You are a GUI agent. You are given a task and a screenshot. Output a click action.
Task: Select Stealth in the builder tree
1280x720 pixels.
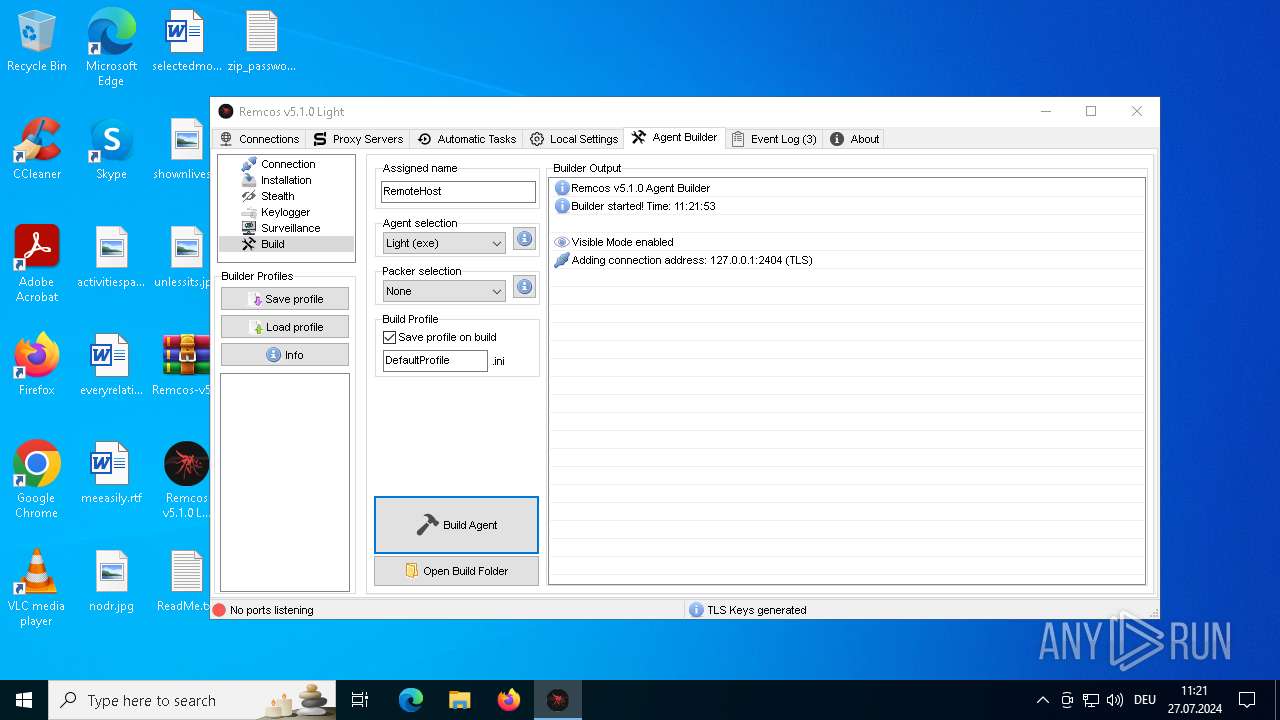coord(277,196)
